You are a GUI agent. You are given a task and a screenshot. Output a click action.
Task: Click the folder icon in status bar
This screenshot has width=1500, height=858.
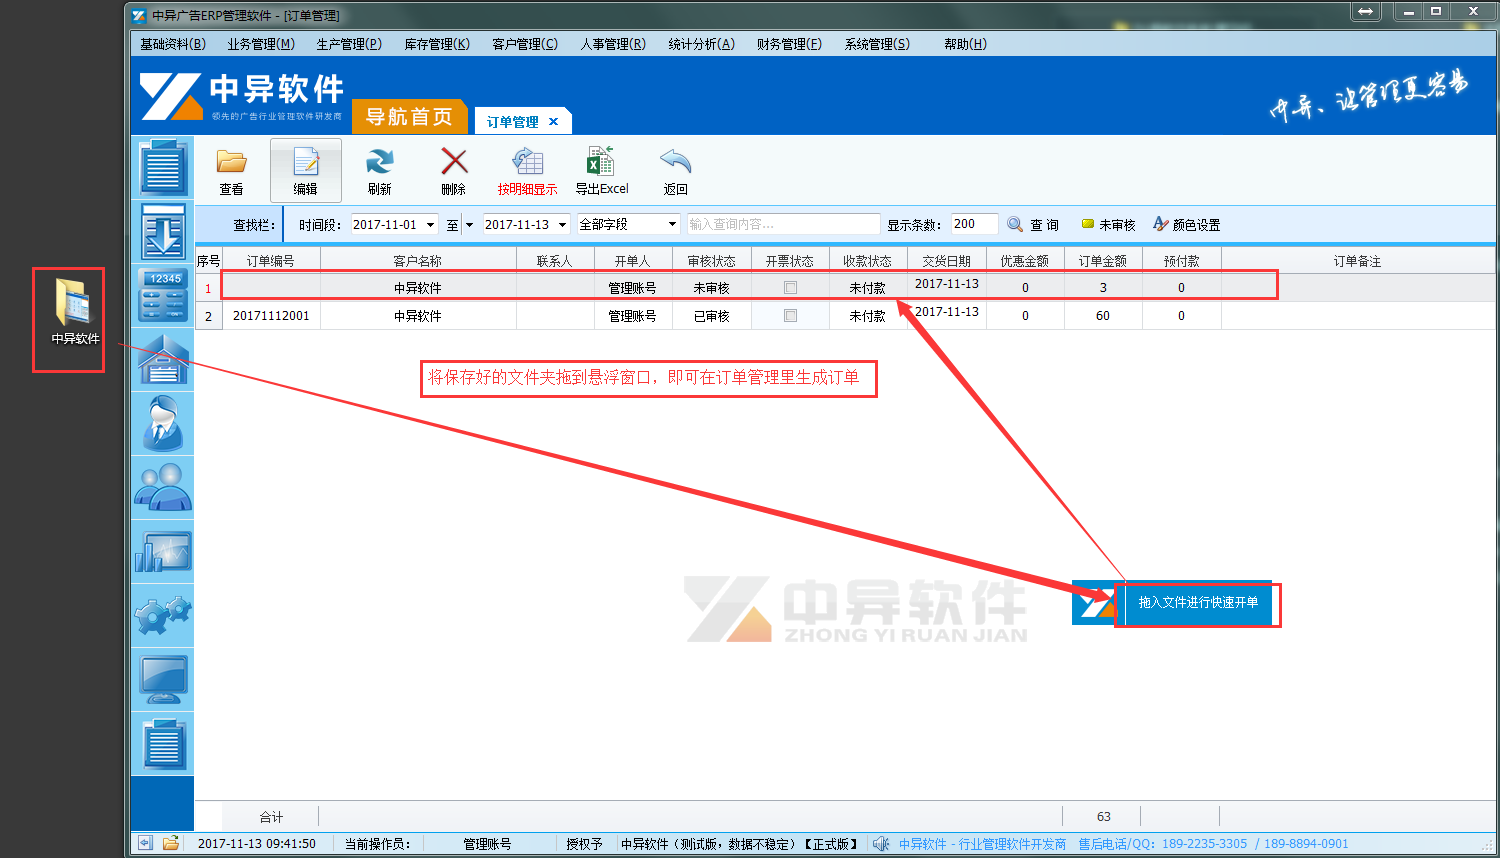tap(171, 843)
